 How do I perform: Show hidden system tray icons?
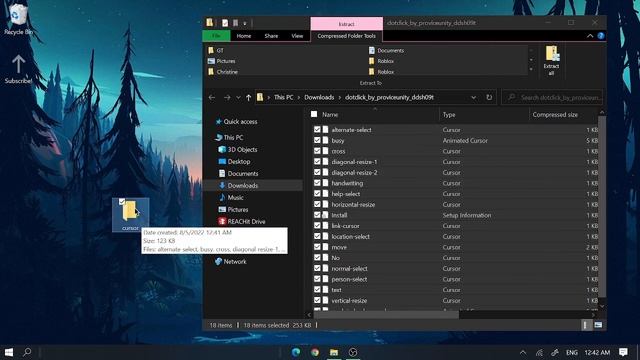[523, 352]
